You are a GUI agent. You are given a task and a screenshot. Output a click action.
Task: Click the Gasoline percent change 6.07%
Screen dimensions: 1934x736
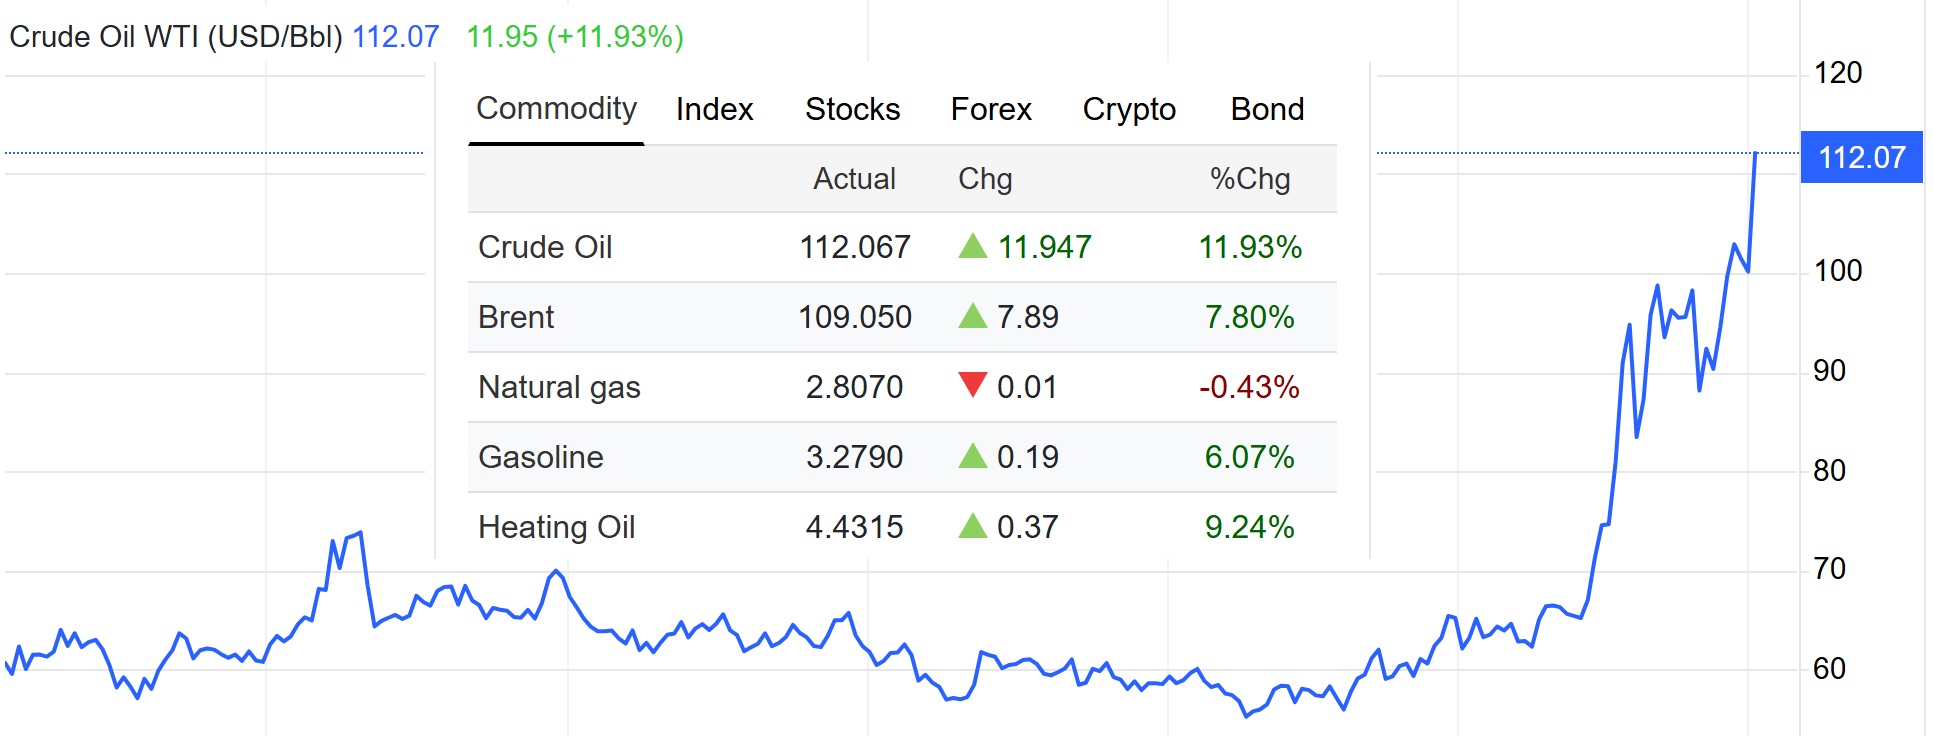[x=1250, y=457]
